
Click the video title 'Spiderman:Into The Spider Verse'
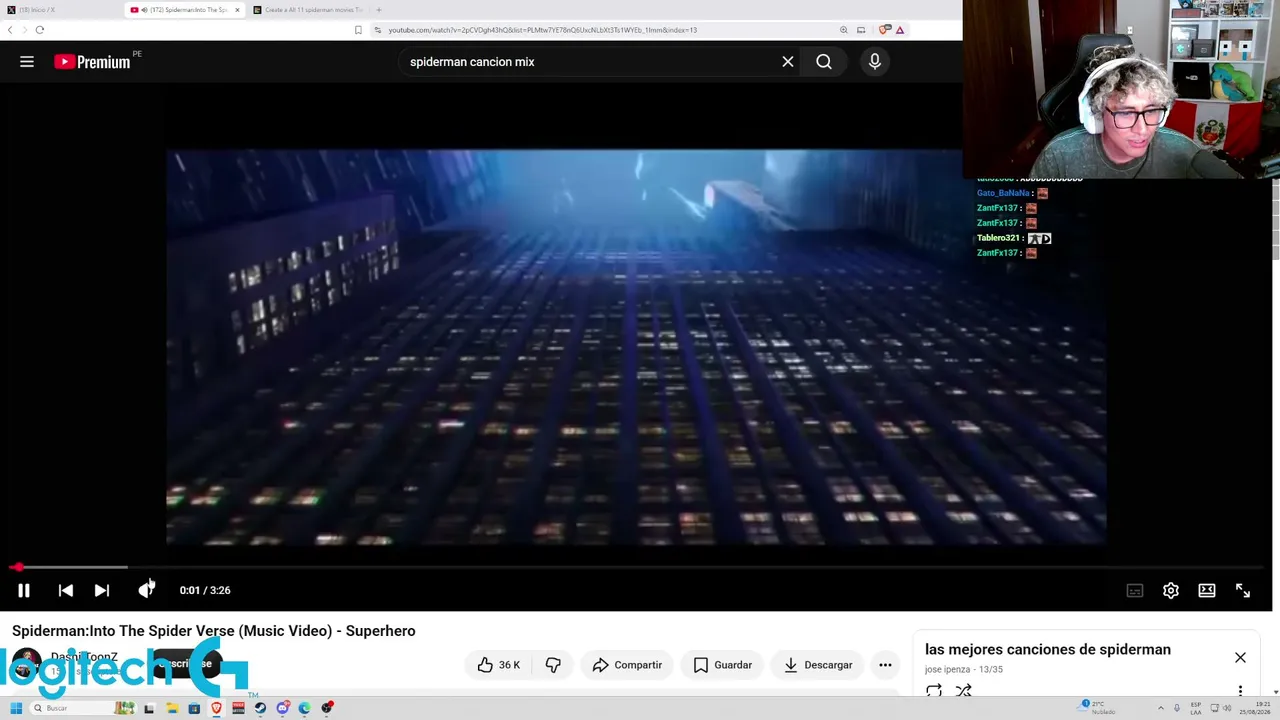tap(214, 631)
